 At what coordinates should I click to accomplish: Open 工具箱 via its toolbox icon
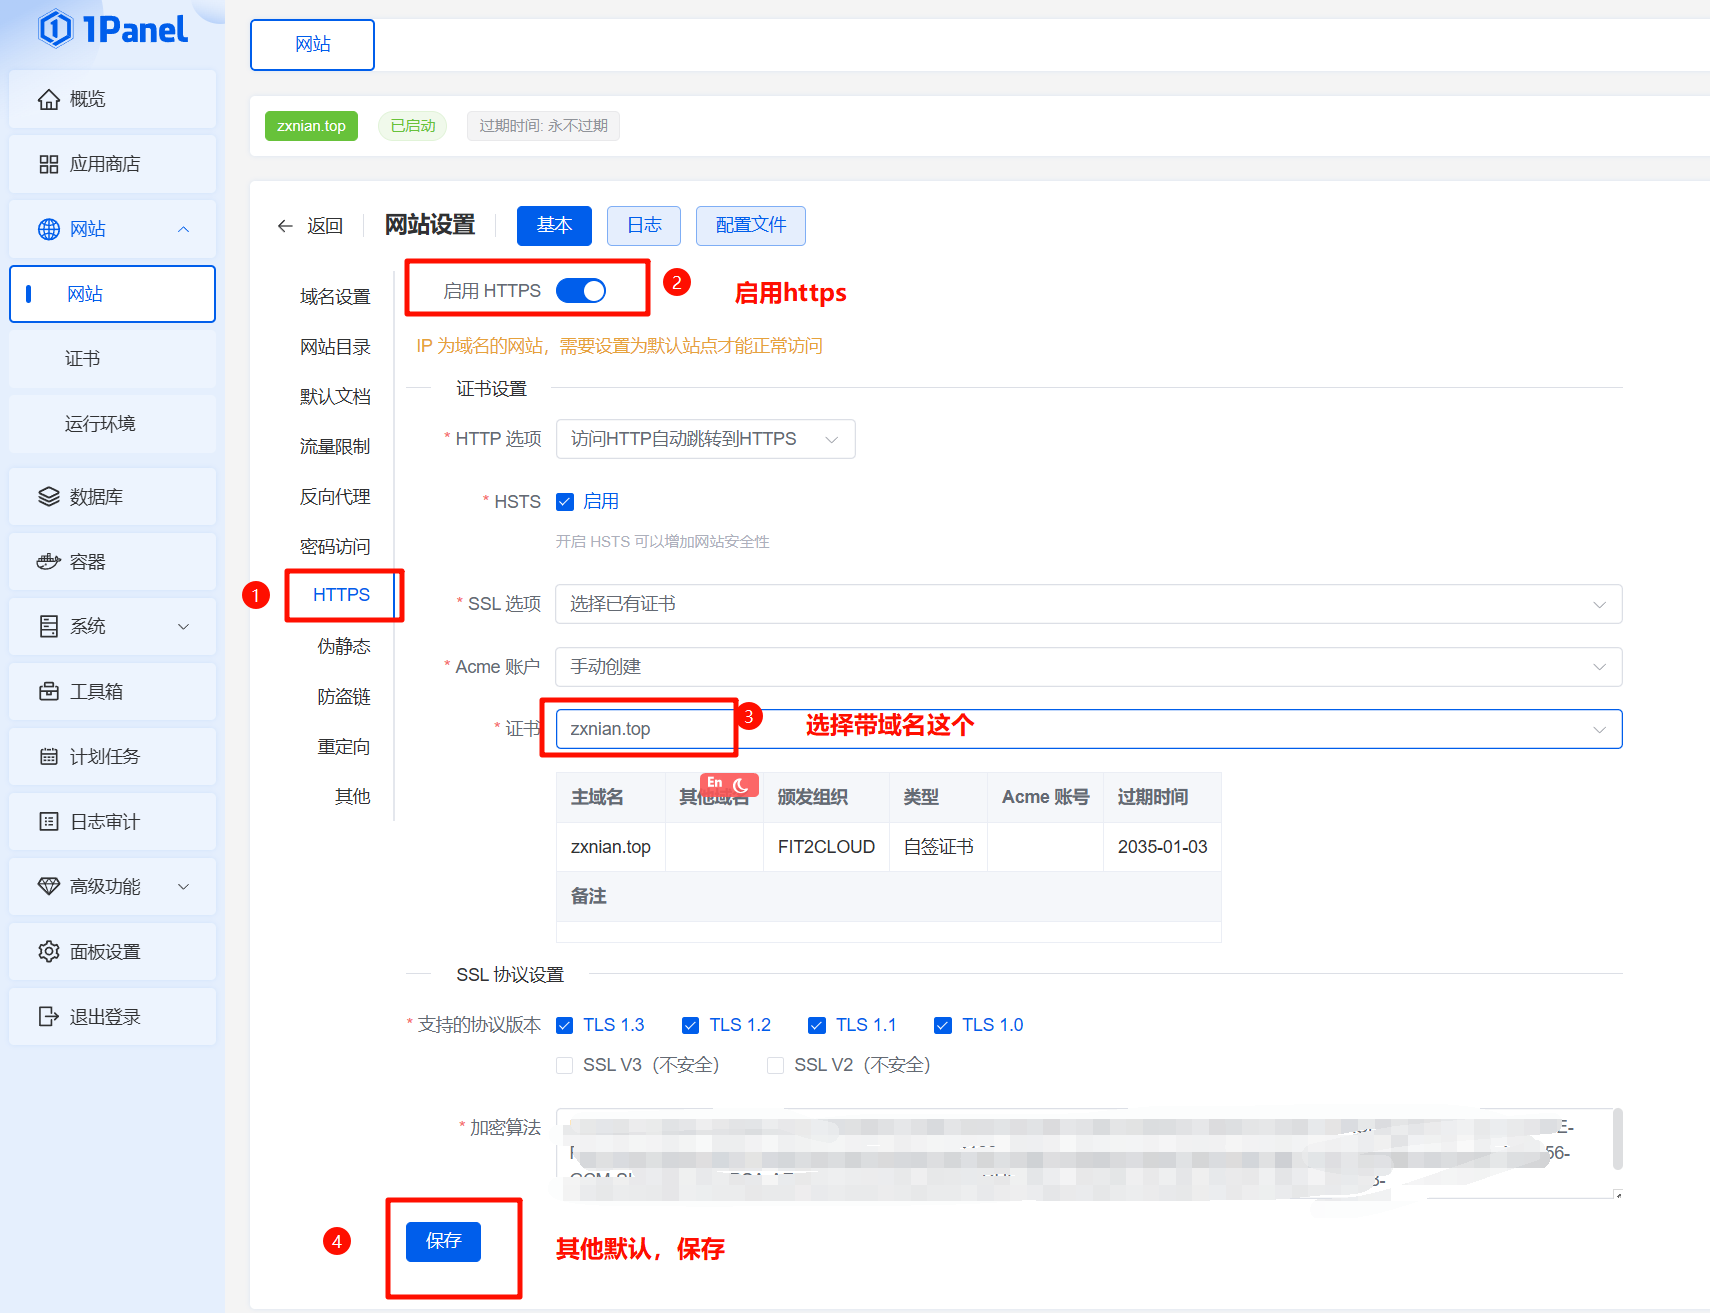point(48,692)
